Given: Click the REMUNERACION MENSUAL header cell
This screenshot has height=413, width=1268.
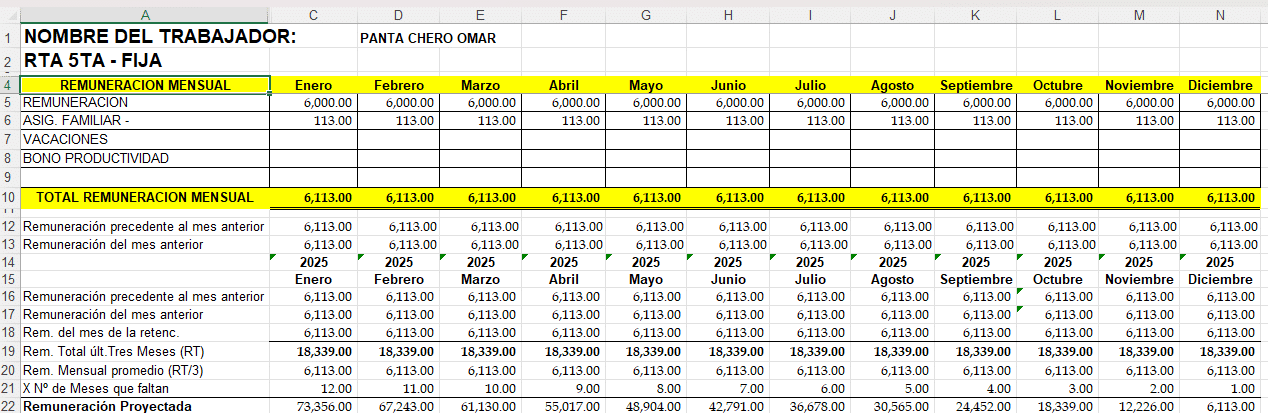Looking at the screenshot, I should (145, 85).
